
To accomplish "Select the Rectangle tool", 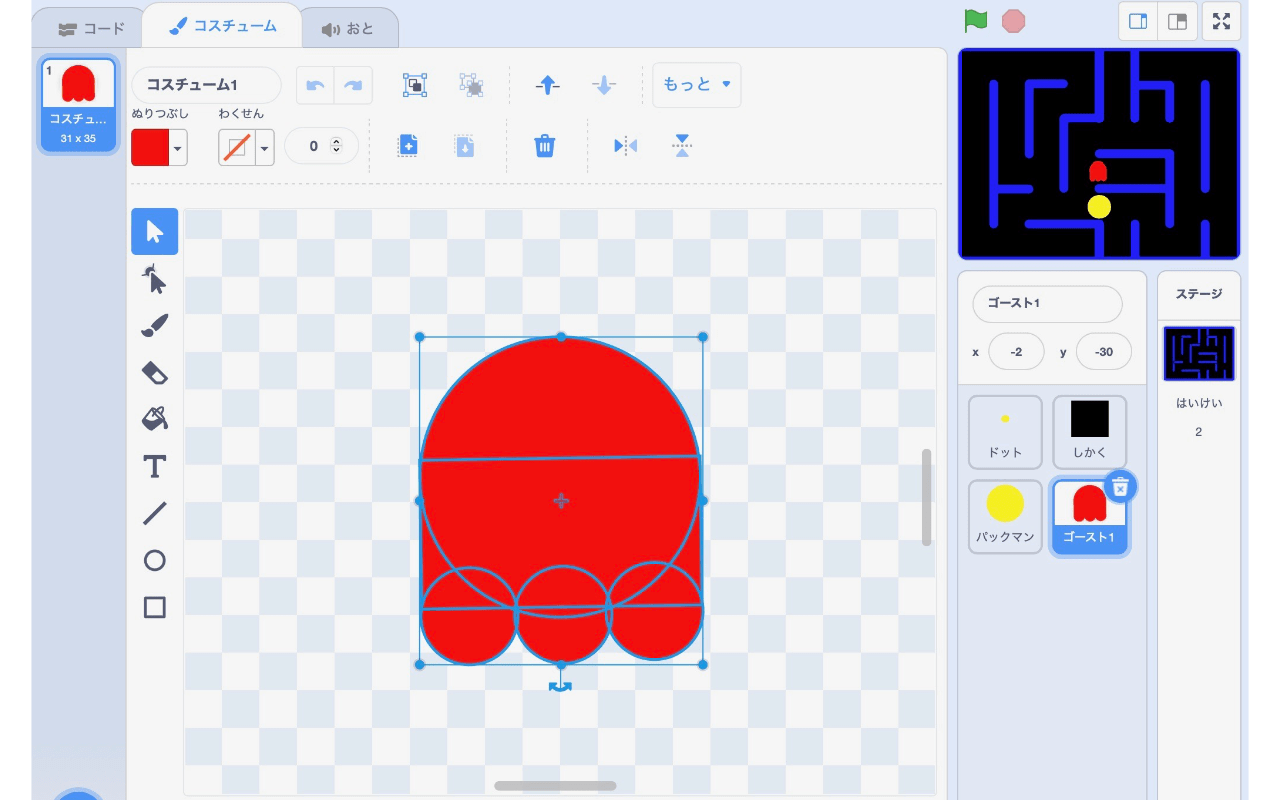I will pos(155,607).
